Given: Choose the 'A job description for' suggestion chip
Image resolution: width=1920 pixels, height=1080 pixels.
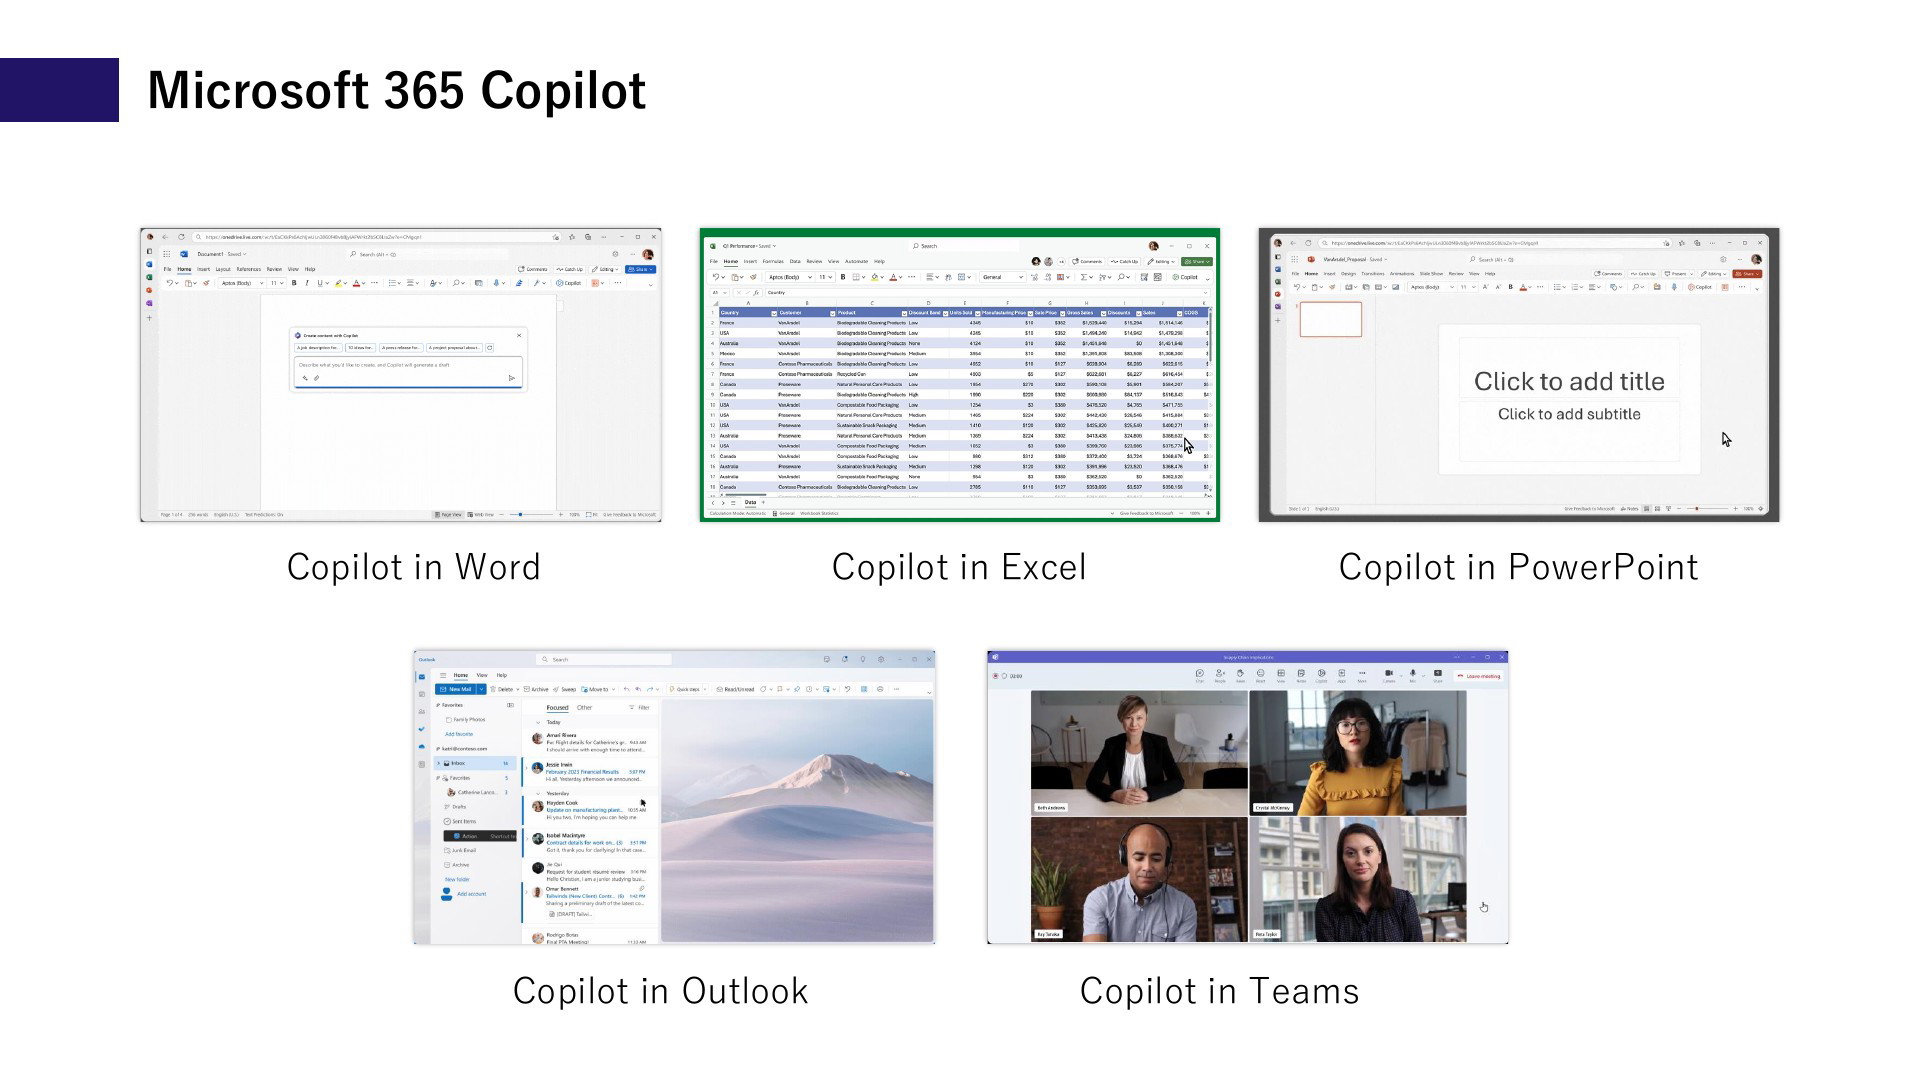Looking at the screenshot, I should pos(318,348).
